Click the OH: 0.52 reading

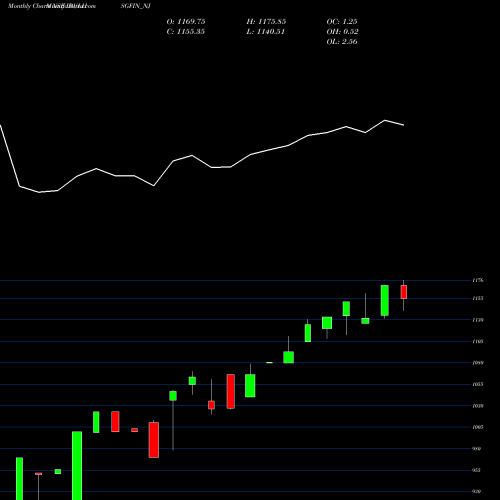point(343,32)
